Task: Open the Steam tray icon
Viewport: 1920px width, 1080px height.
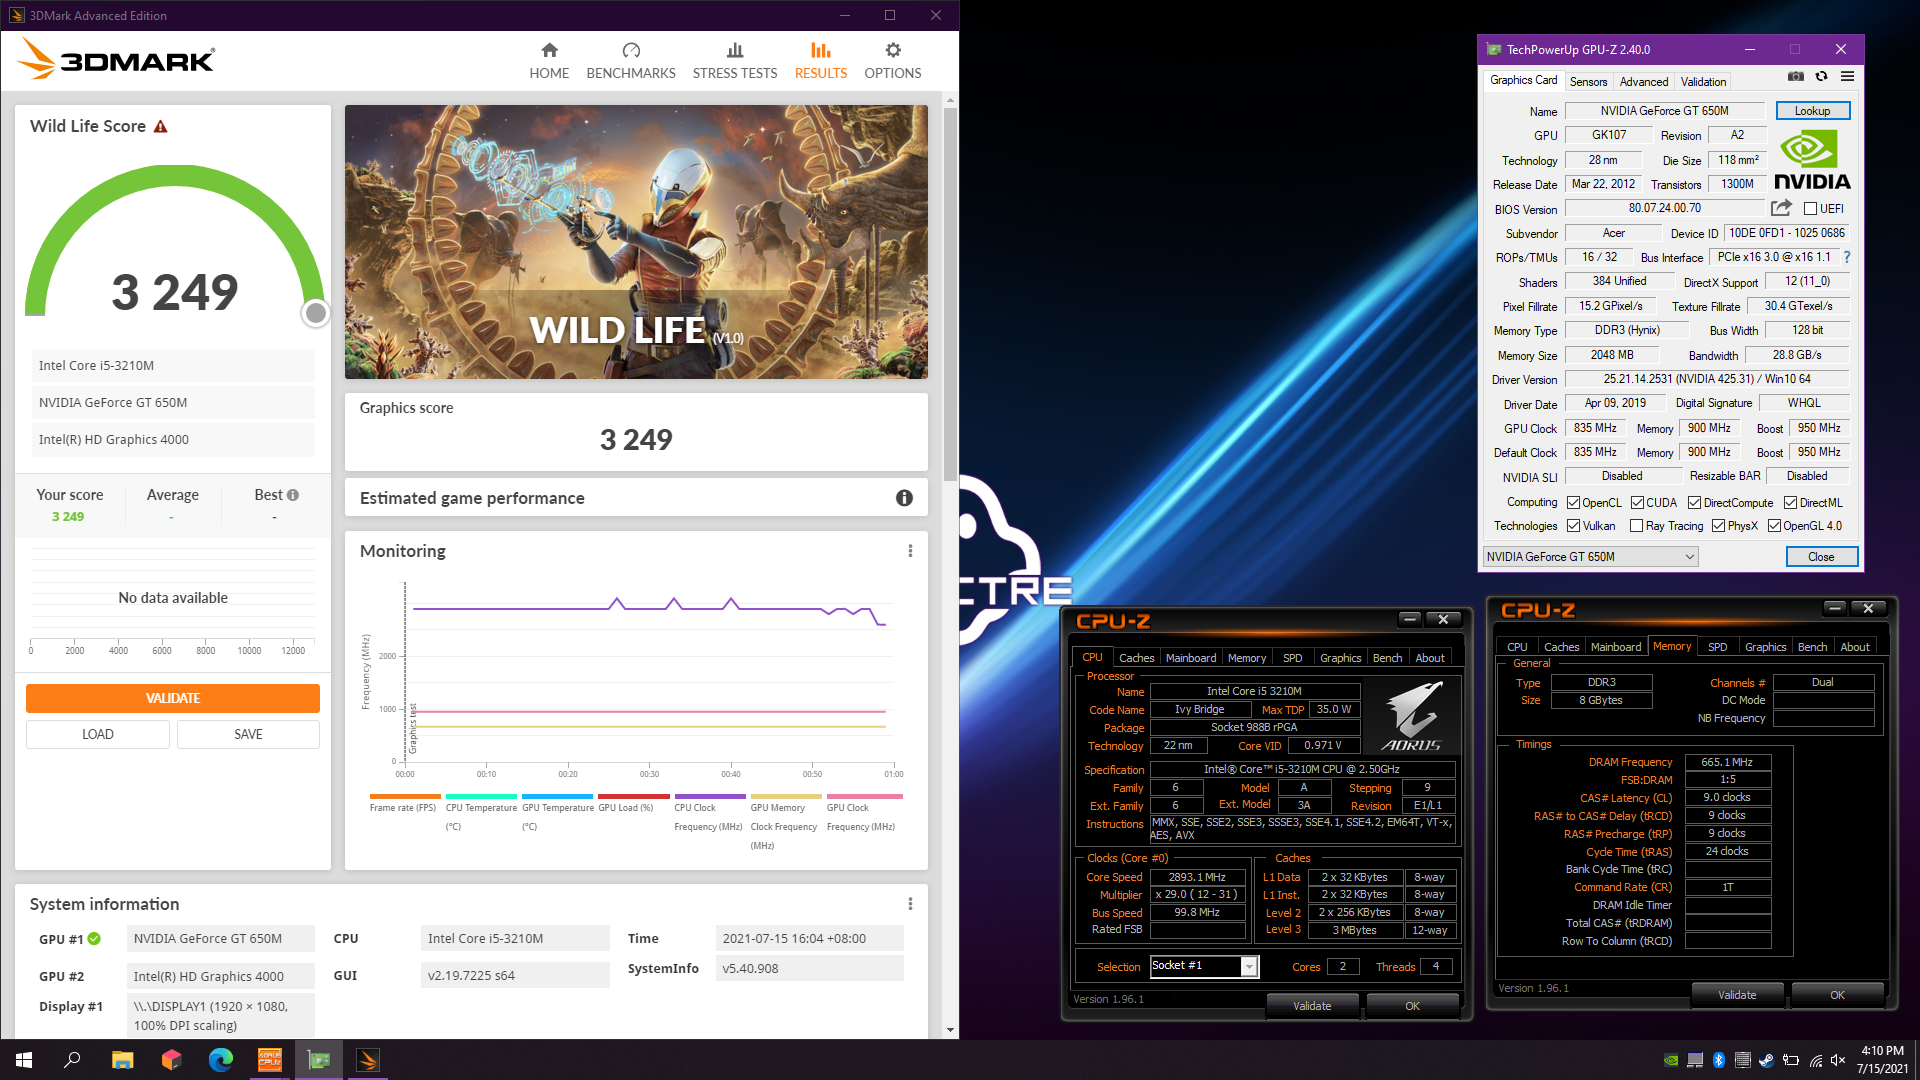Action: pyautogui.click(x=1767, y=1061)
